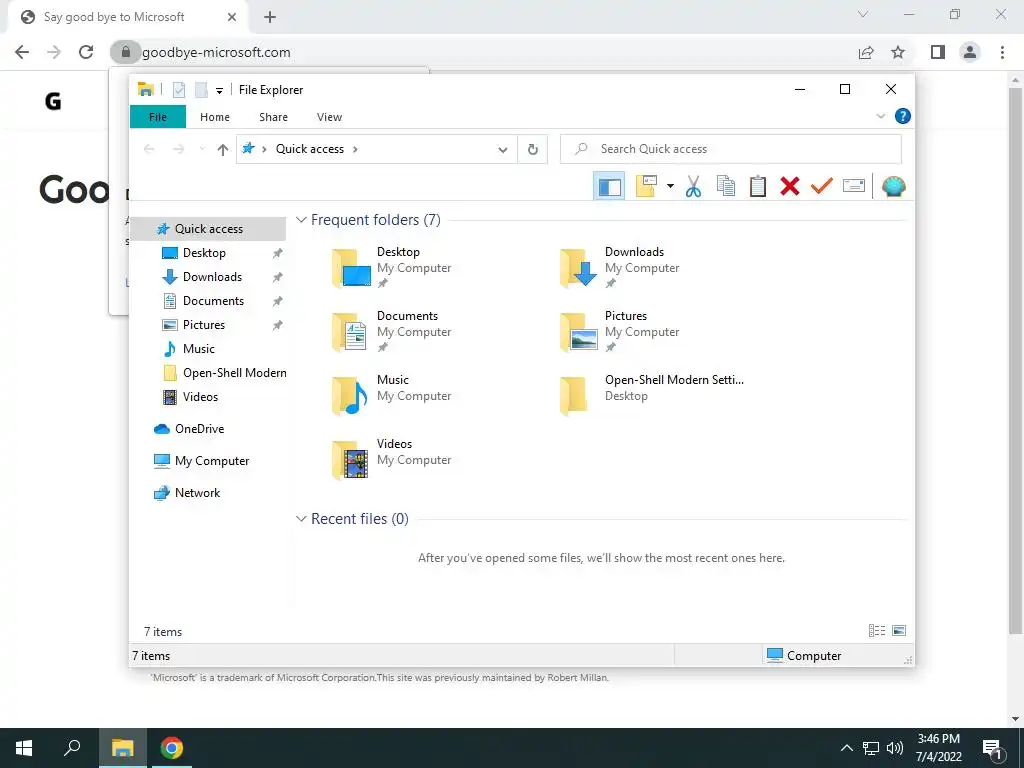Select Pictures in navigation pane
Screen dimensions: 1024x768
click(203, 325)
